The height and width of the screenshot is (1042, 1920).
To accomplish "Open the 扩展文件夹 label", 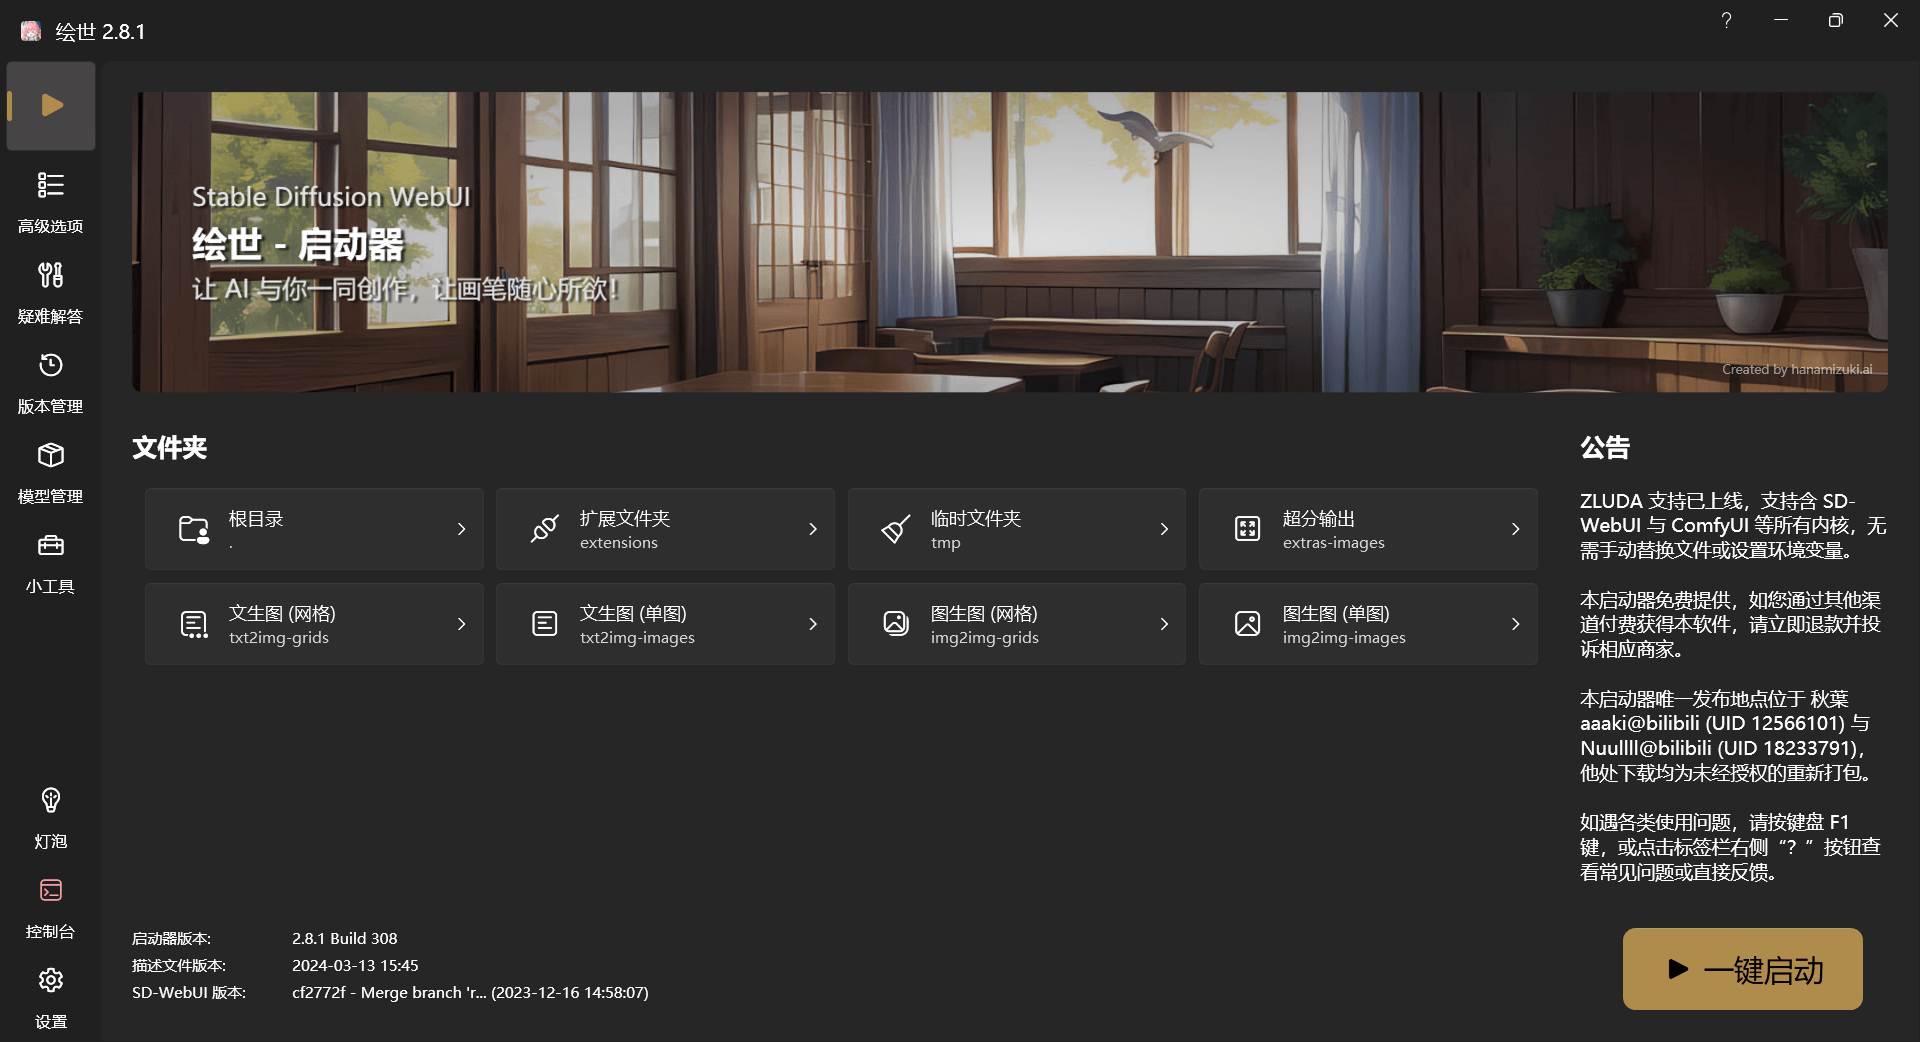I will [625, 519].
